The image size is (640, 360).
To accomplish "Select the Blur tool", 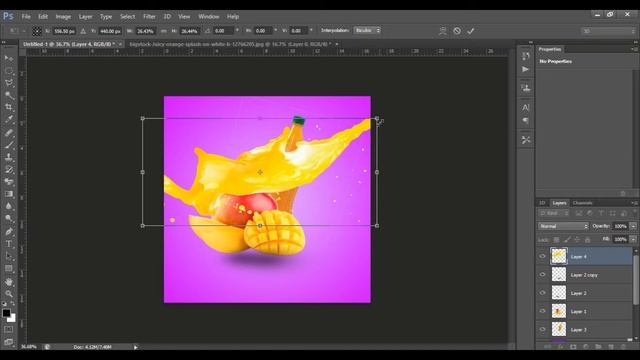I will (x=9, y=206).
